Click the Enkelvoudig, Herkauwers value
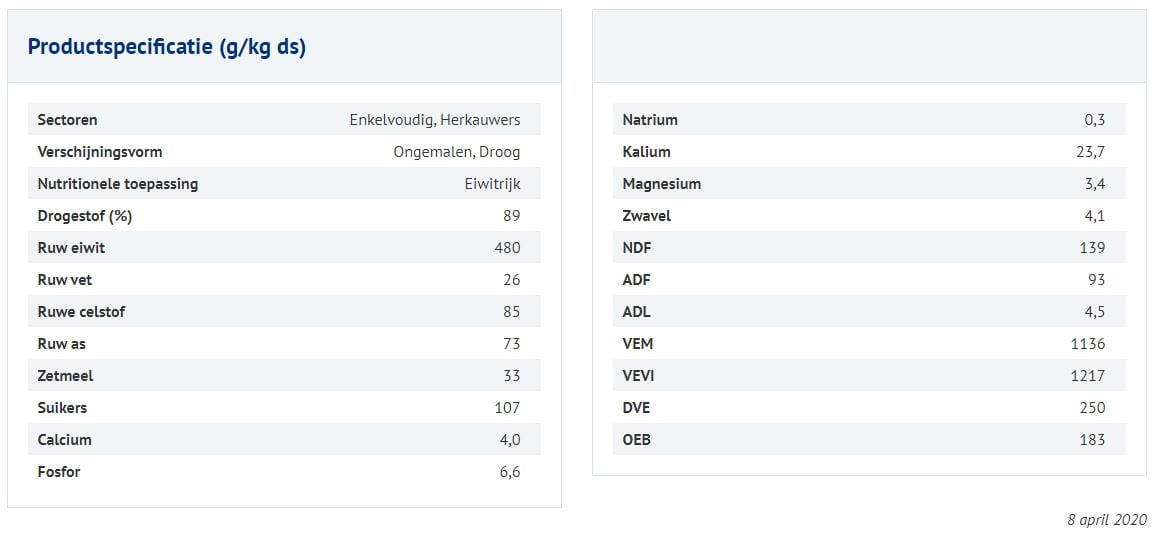 click(434, 120)
